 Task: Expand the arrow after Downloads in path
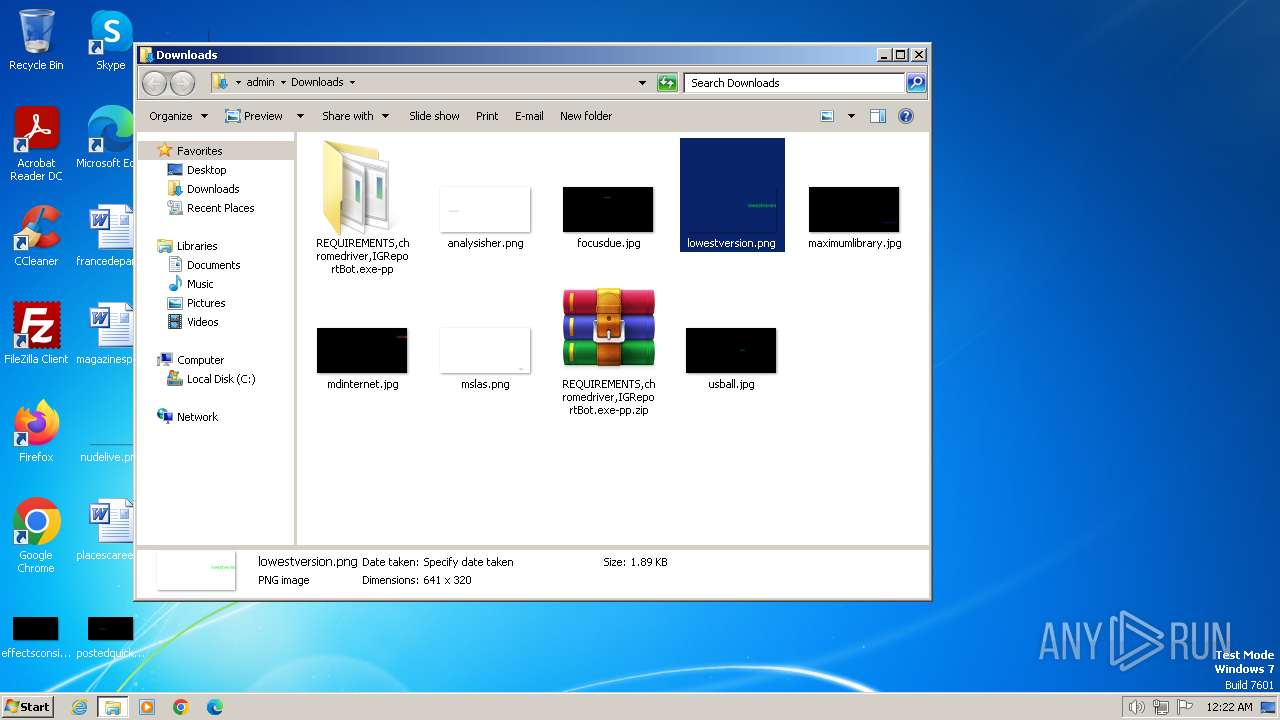tap(352, 83)
